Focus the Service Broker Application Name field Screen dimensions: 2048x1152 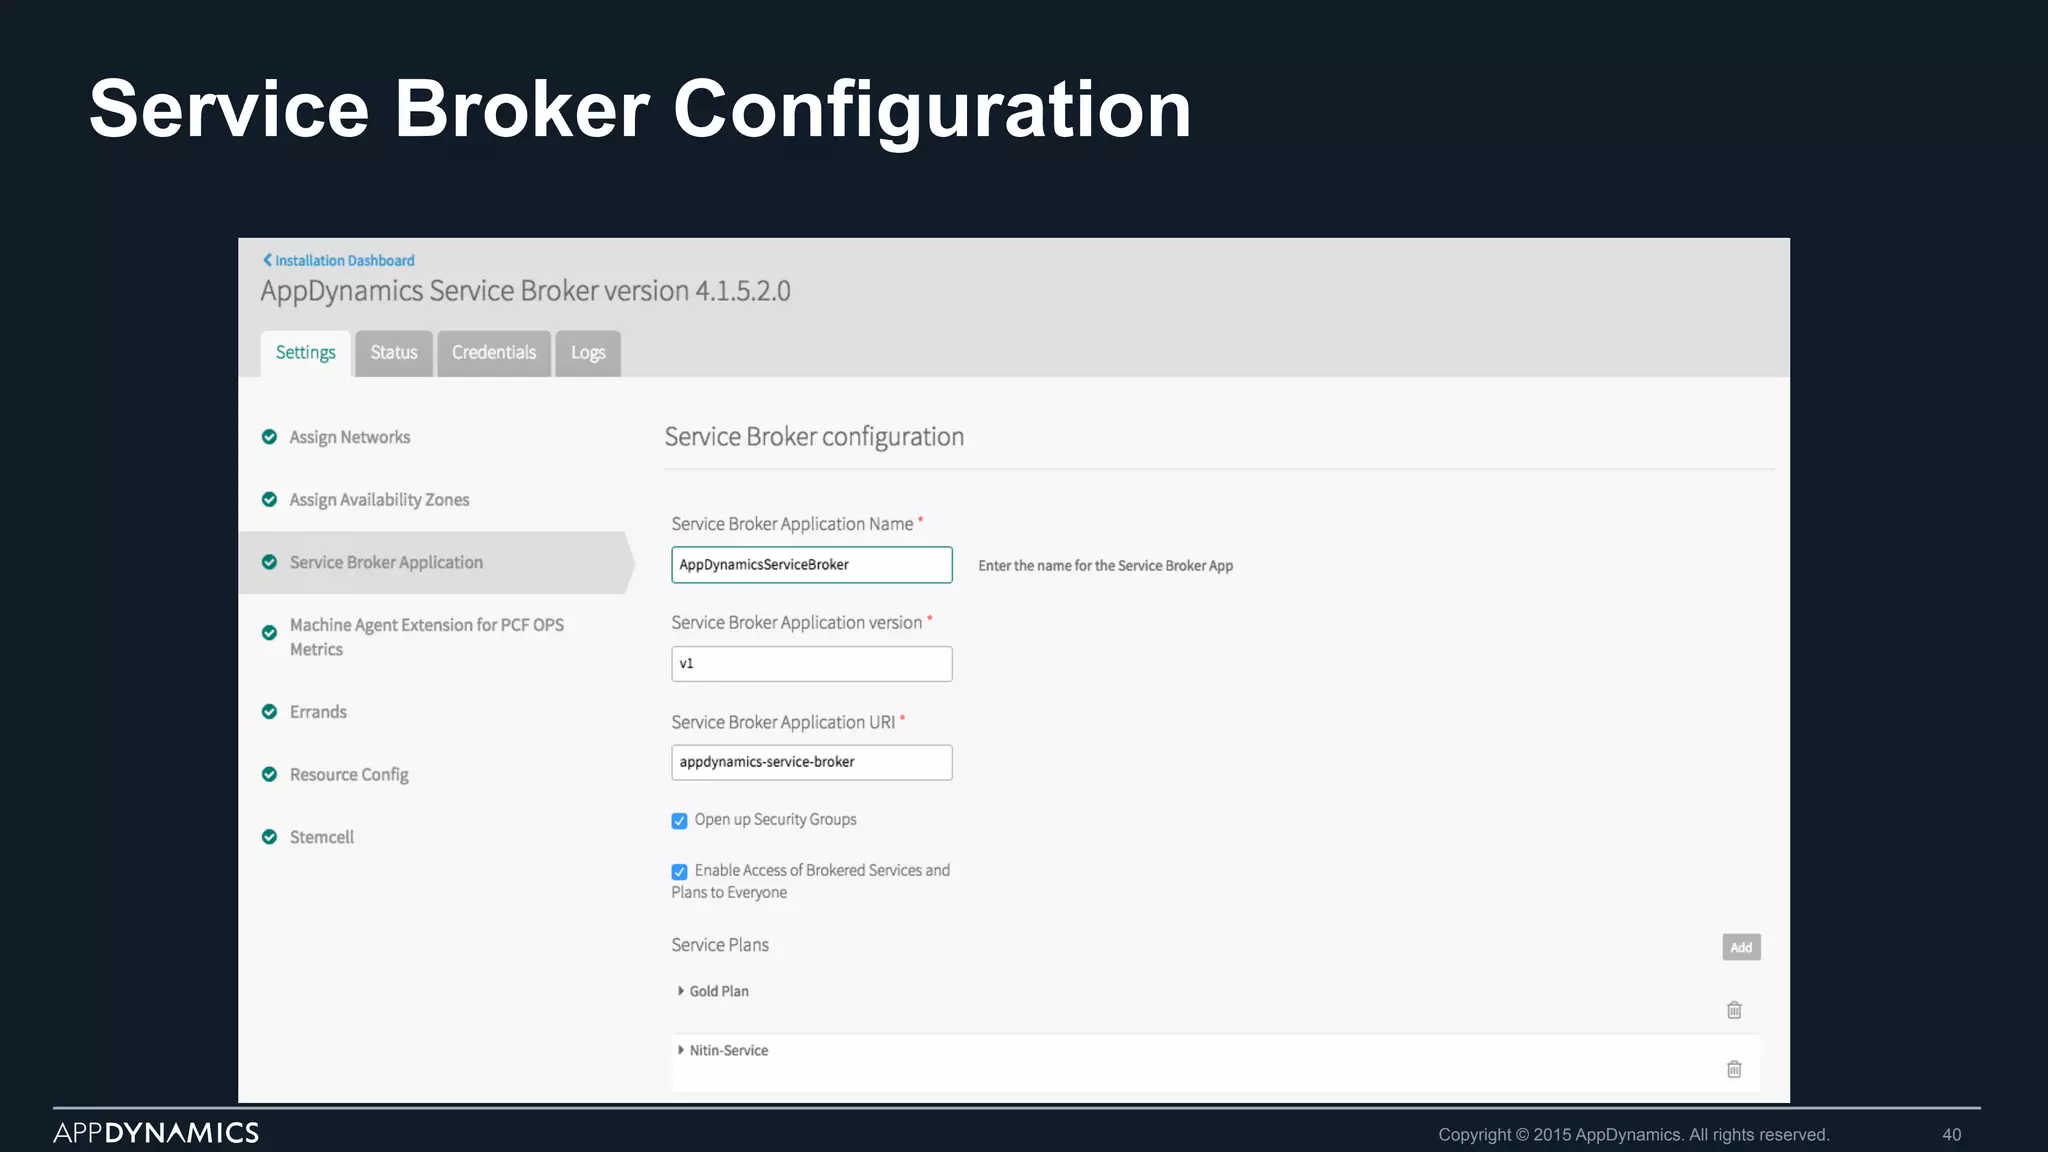812,565
